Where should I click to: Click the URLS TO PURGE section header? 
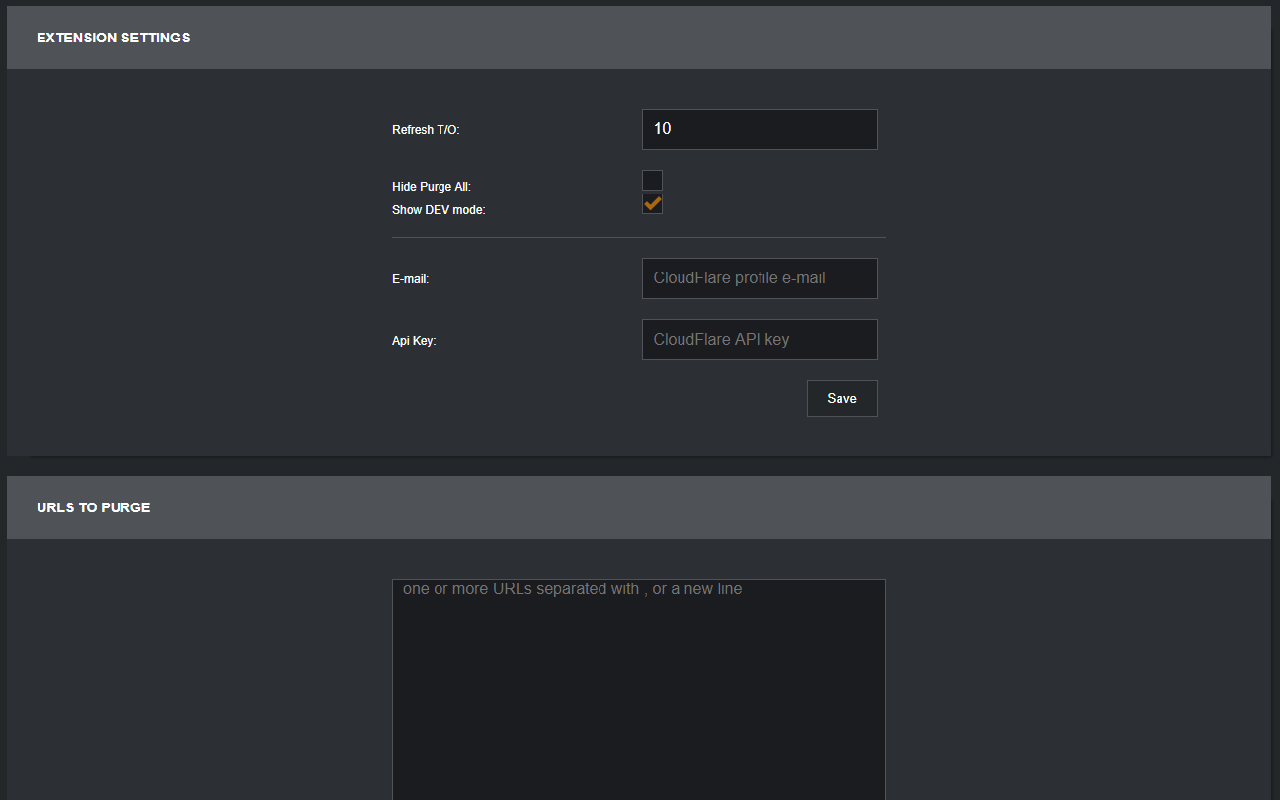coord(93,507)
